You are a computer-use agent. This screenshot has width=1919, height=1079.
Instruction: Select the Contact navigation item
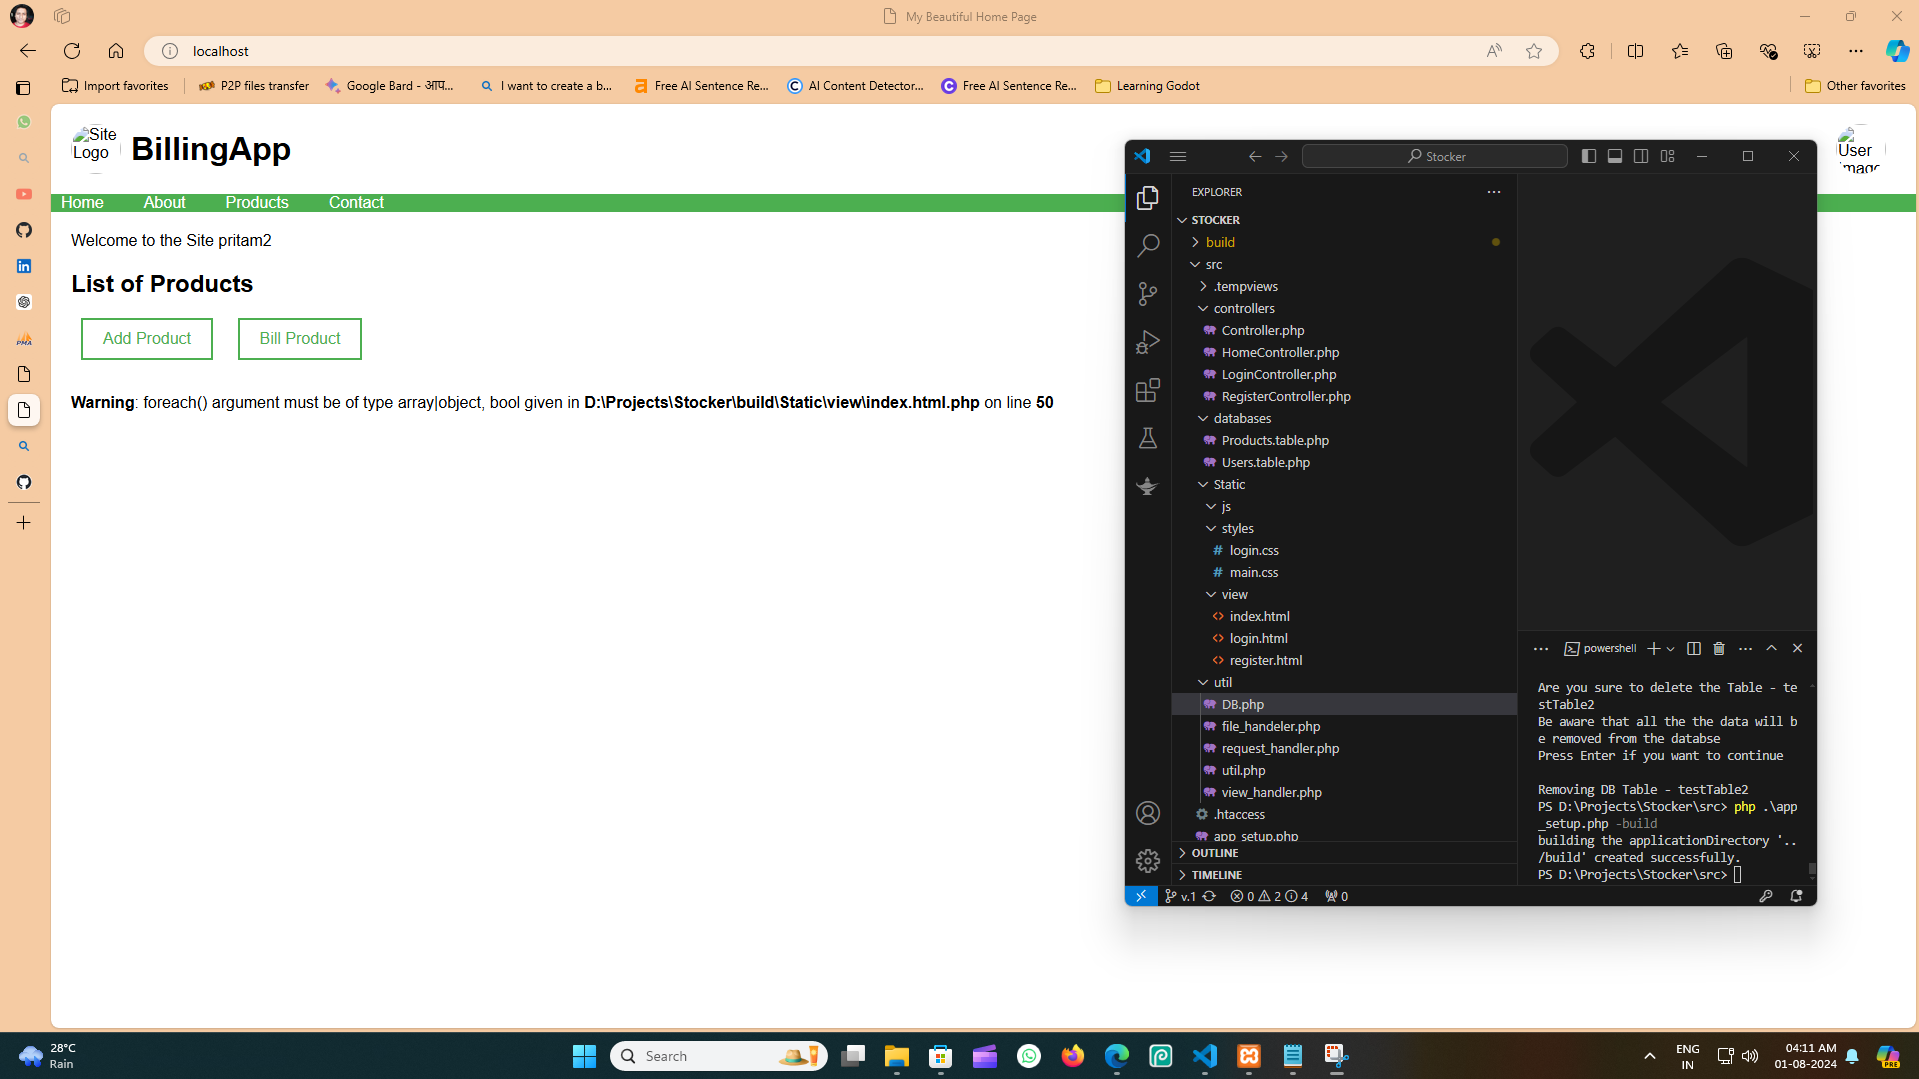tap(356, 202)
